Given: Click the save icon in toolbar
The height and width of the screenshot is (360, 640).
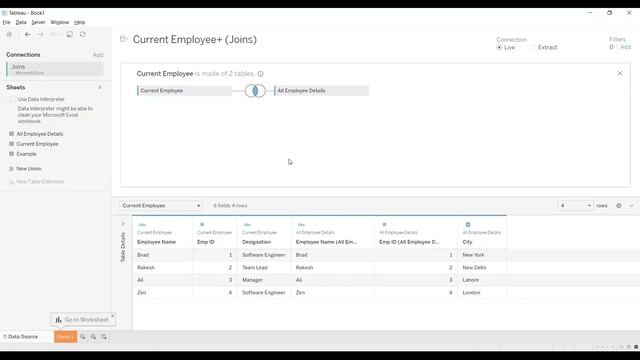Looking at the screenshot, I should point(70,34).
